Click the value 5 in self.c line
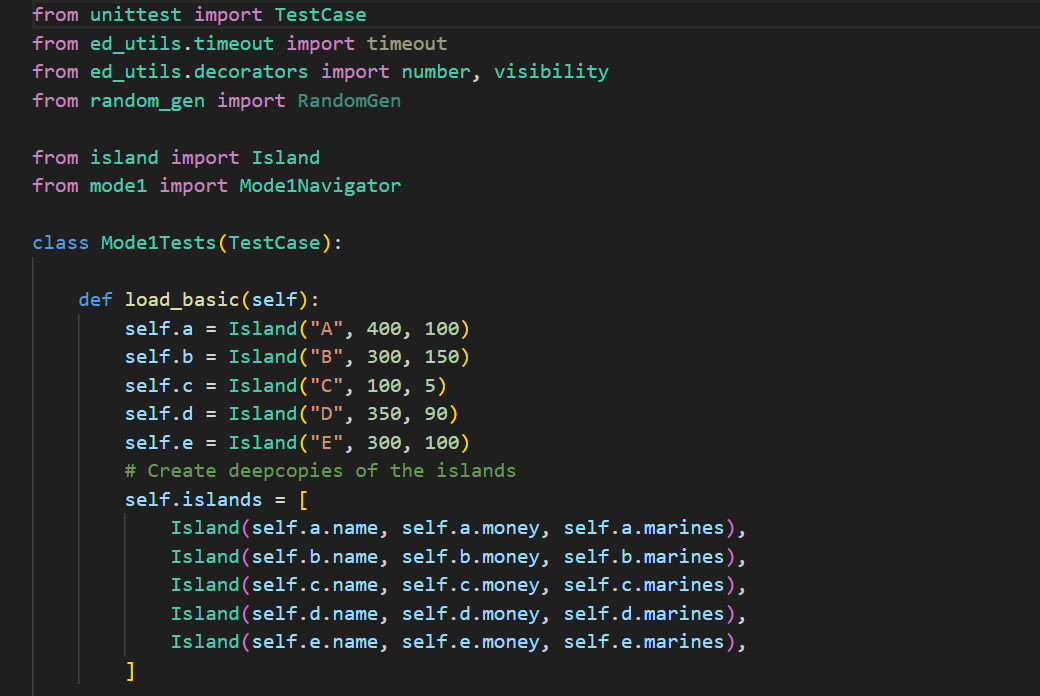 tap(430, 386)
